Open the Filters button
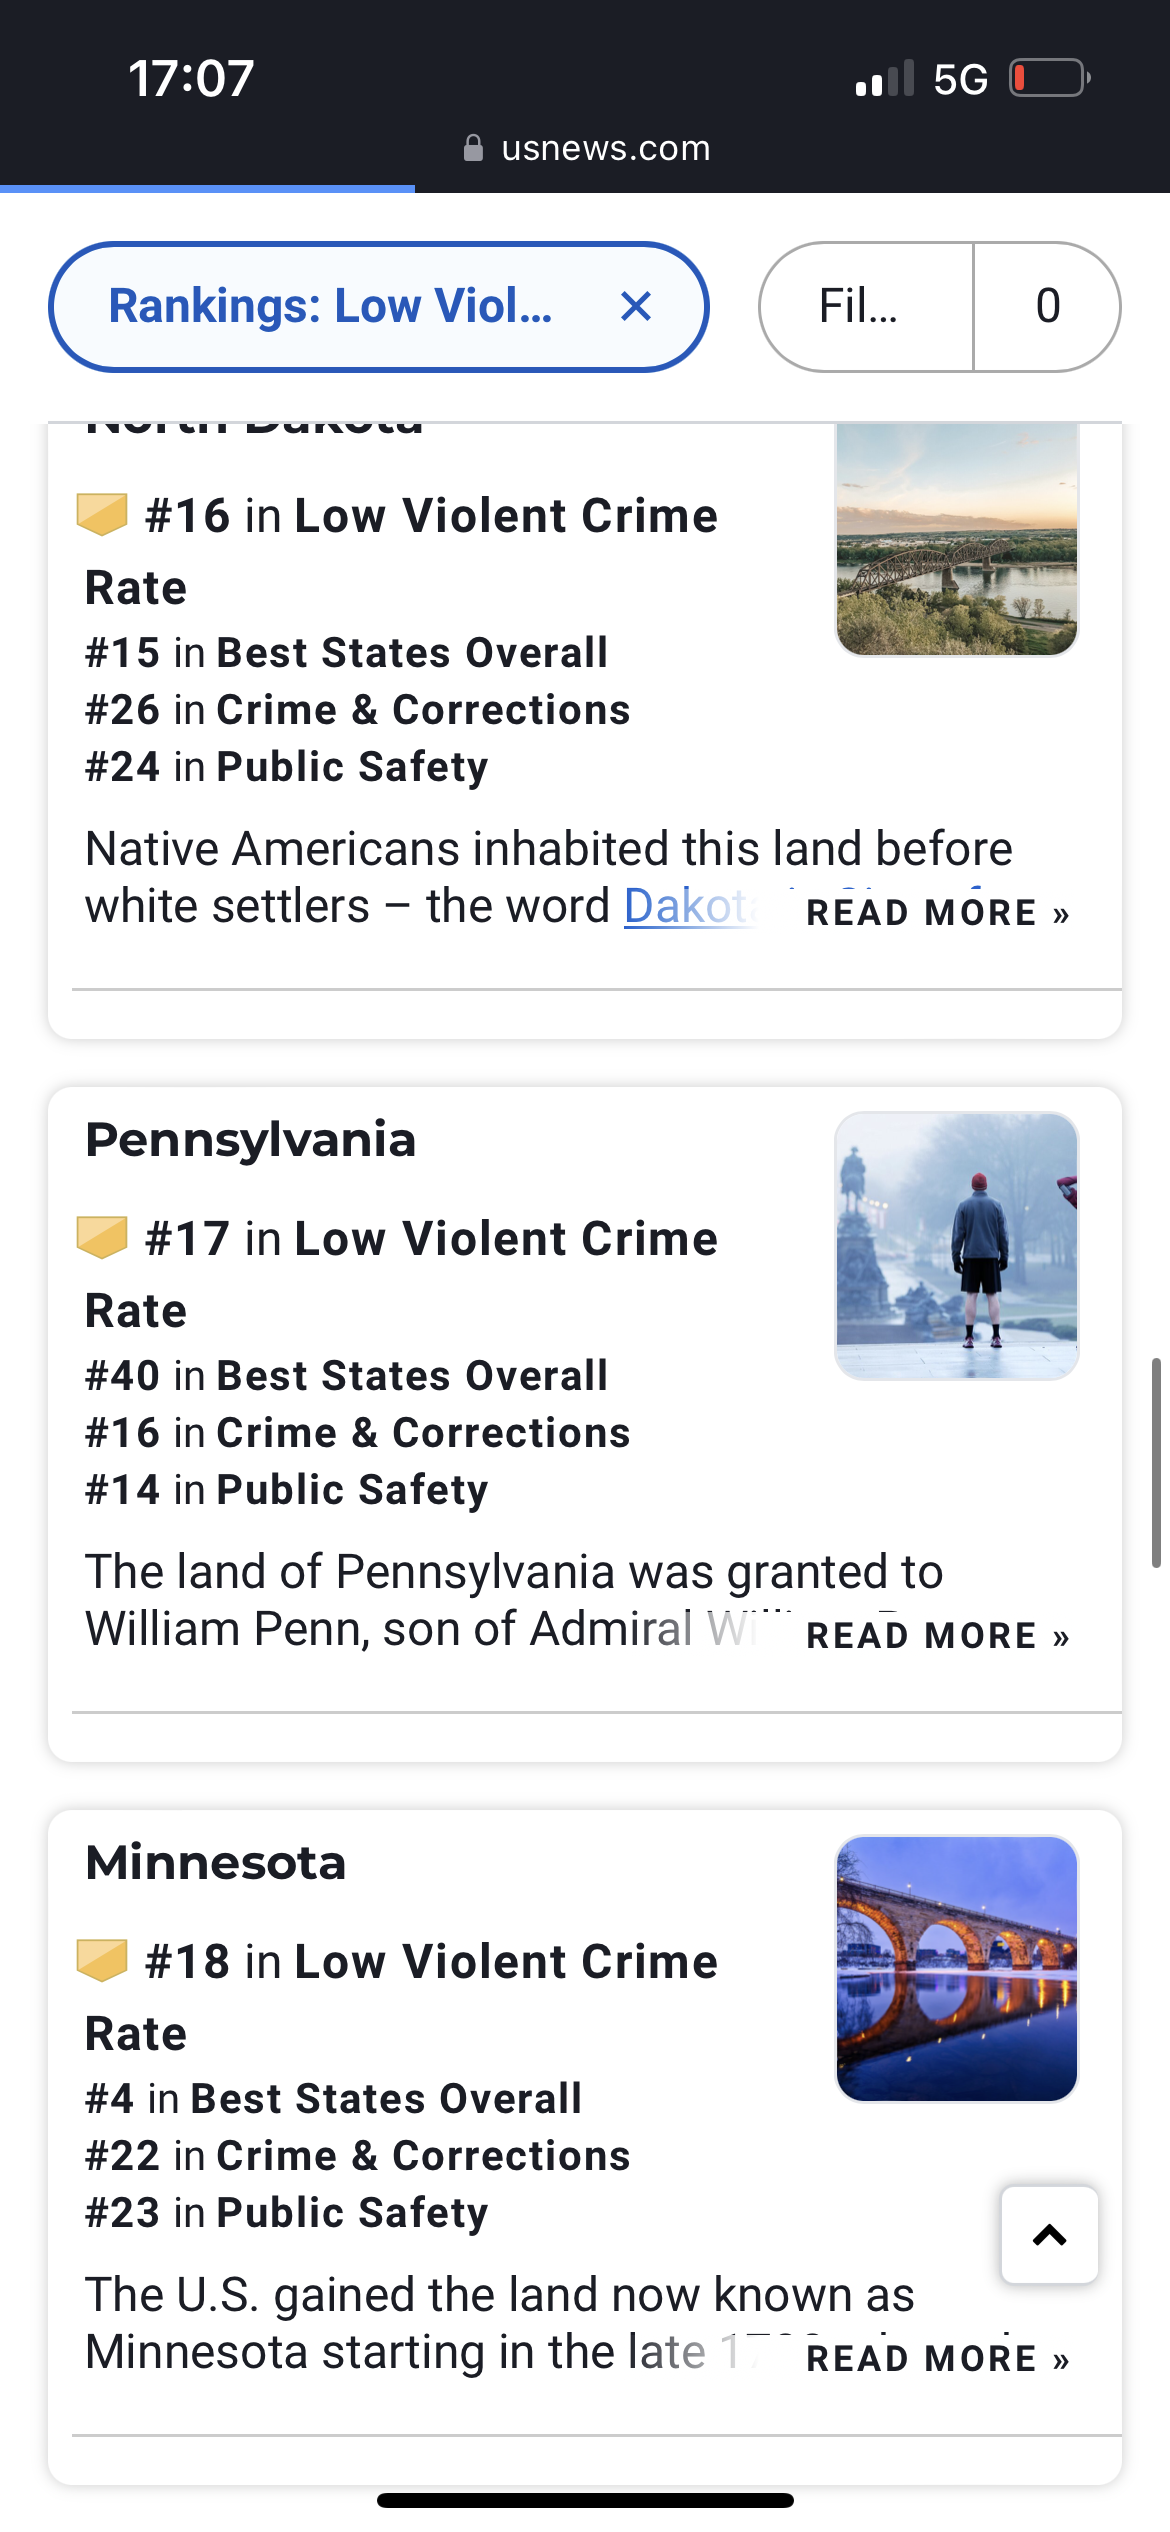Viewport: 1170px width, 2532px height. tap(866, 306)
